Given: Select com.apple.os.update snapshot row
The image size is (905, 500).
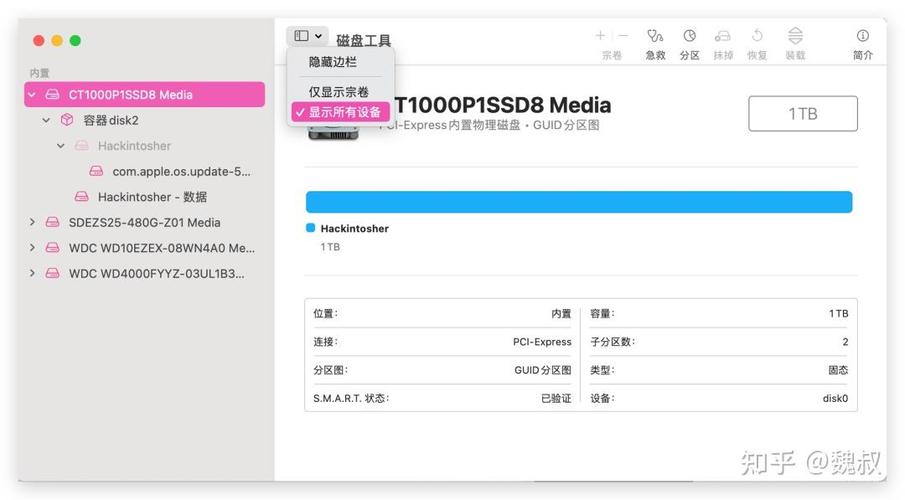Looking at the screenshot, I should 144,171.
